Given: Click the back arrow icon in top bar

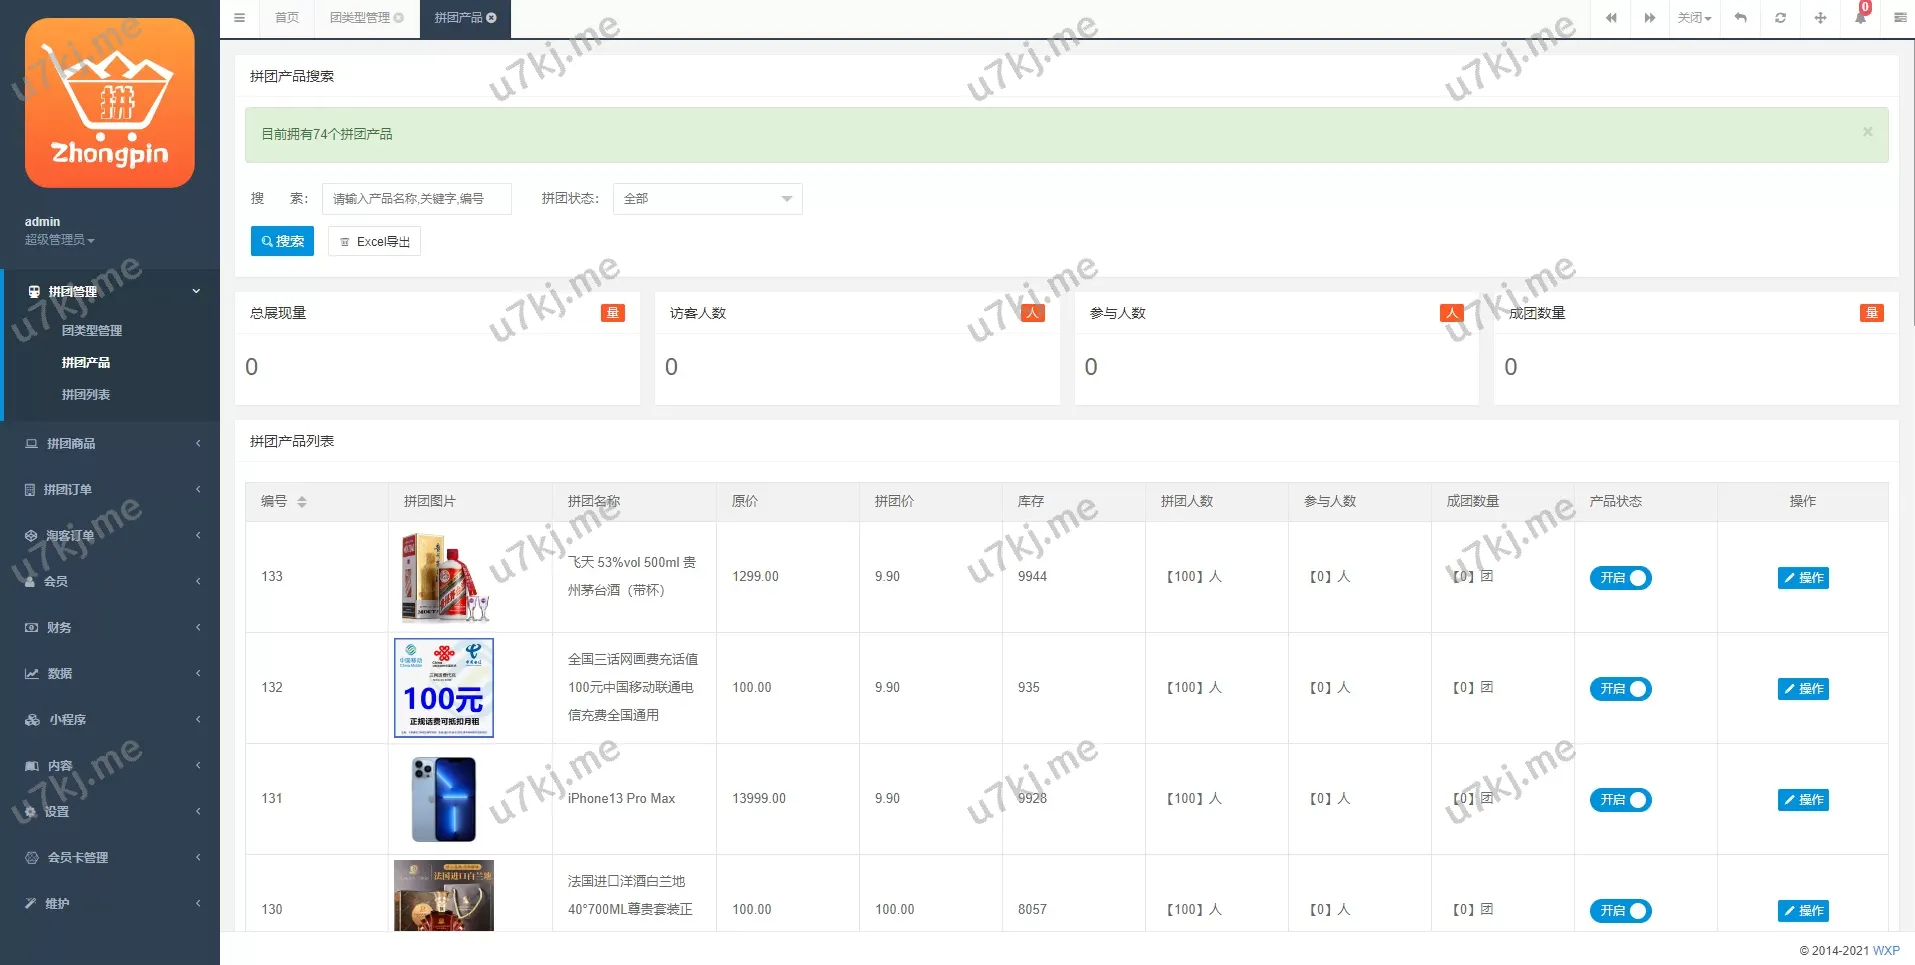Looking at the screenshot, I should 1740,18.
